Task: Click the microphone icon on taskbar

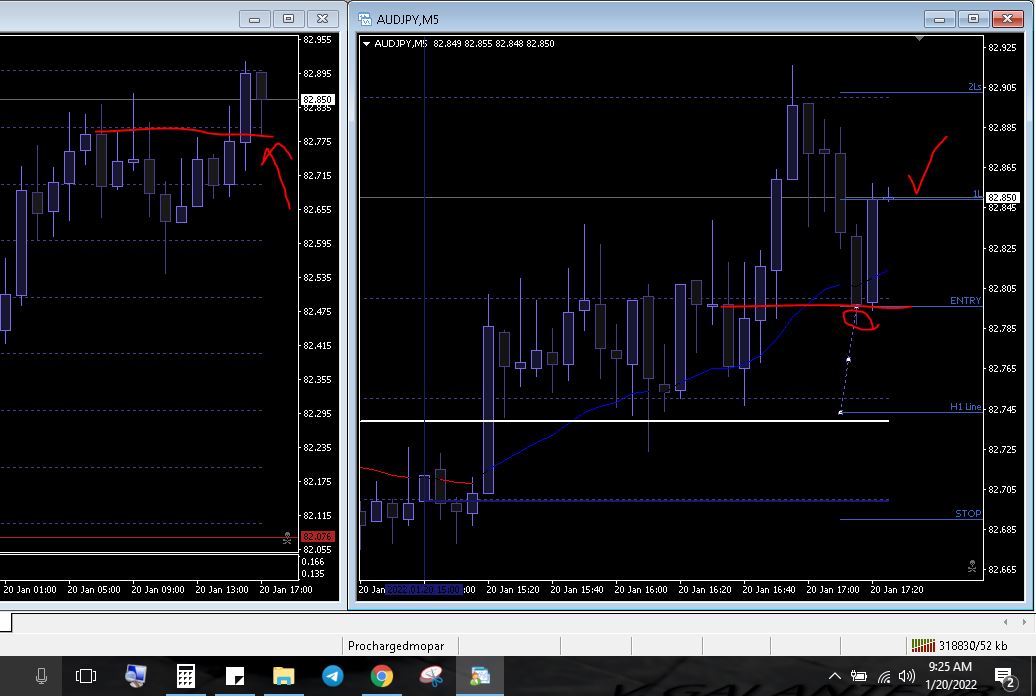Action: point(41,677)
